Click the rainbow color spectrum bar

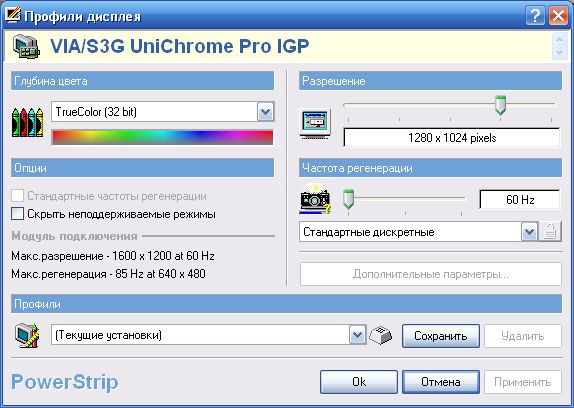click(163, 138)
